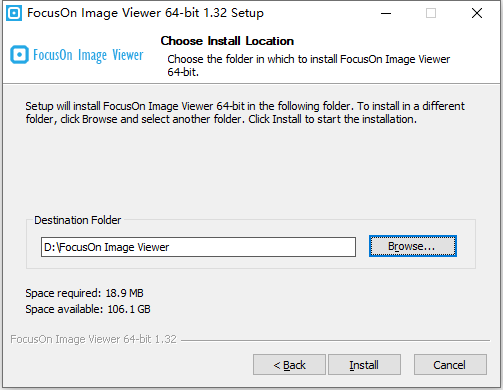Click the Space available: 106.1 GB text
This screenshot has height=390, width=503.
(88, 309)
